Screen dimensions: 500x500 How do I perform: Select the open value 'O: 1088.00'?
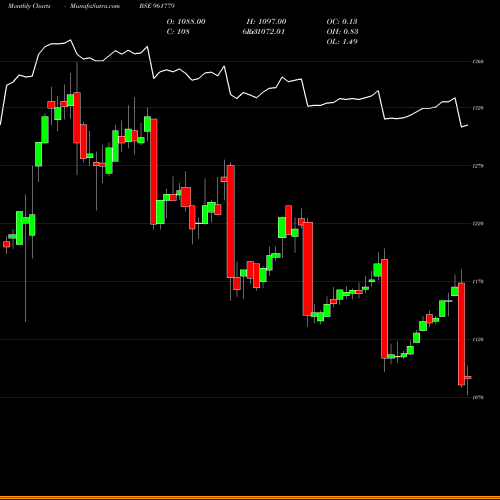[186, 22]
